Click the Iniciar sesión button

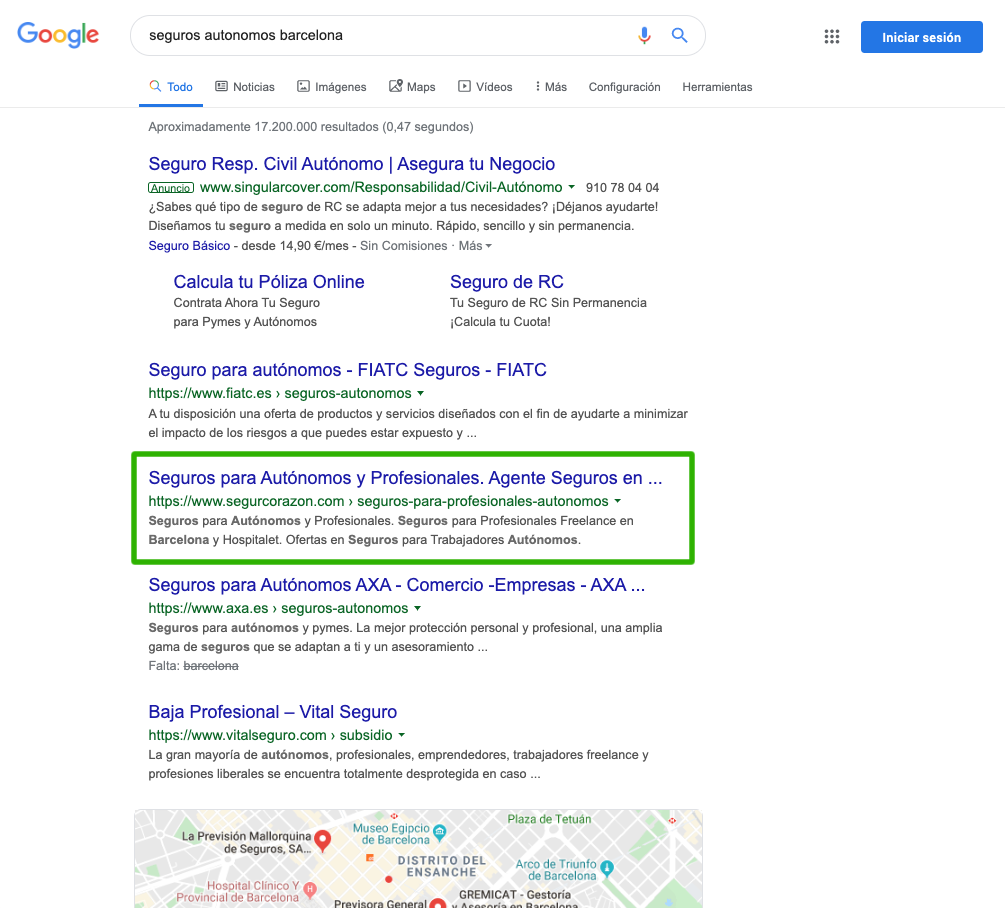click(x=922, y=37)
